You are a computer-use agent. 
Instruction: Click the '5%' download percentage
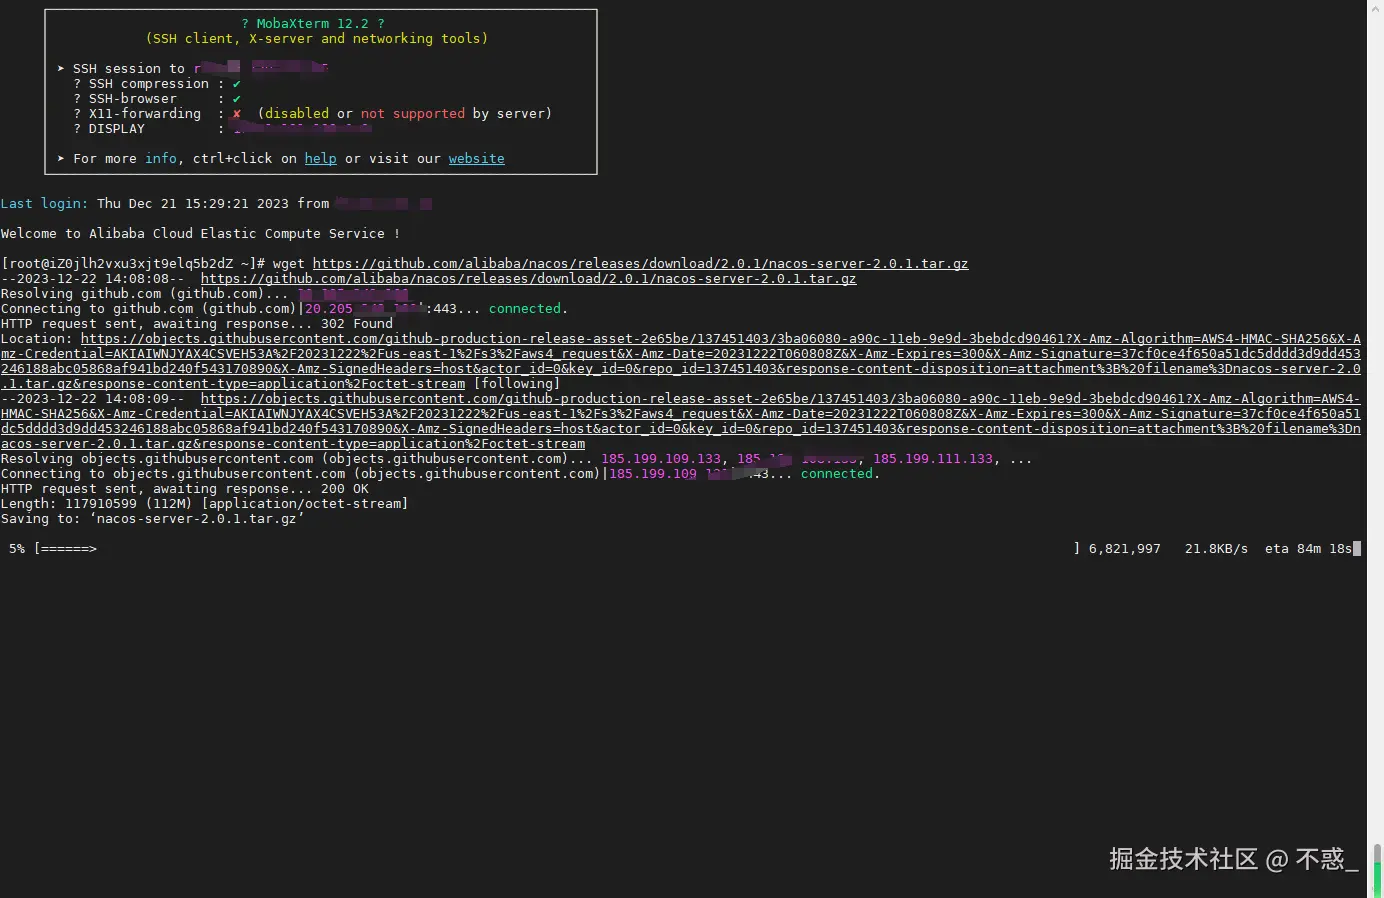tap(16, 548)
